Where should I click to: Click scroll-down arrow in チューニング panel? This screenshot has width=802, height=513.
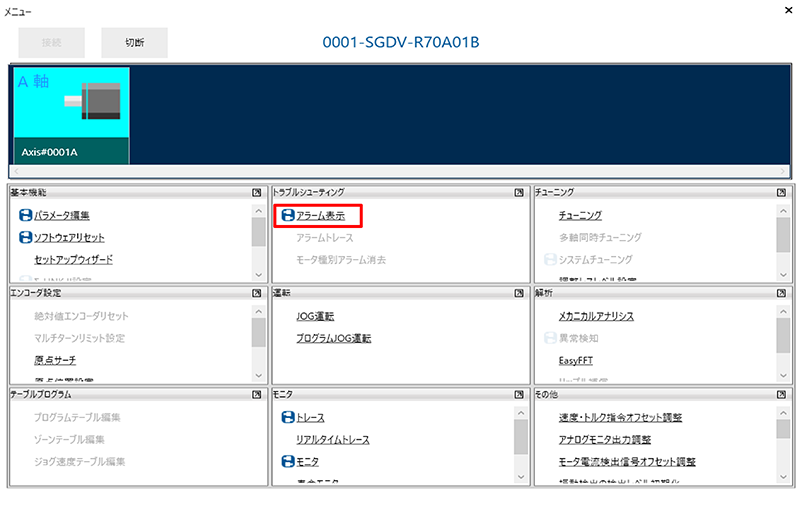(783, 275)
